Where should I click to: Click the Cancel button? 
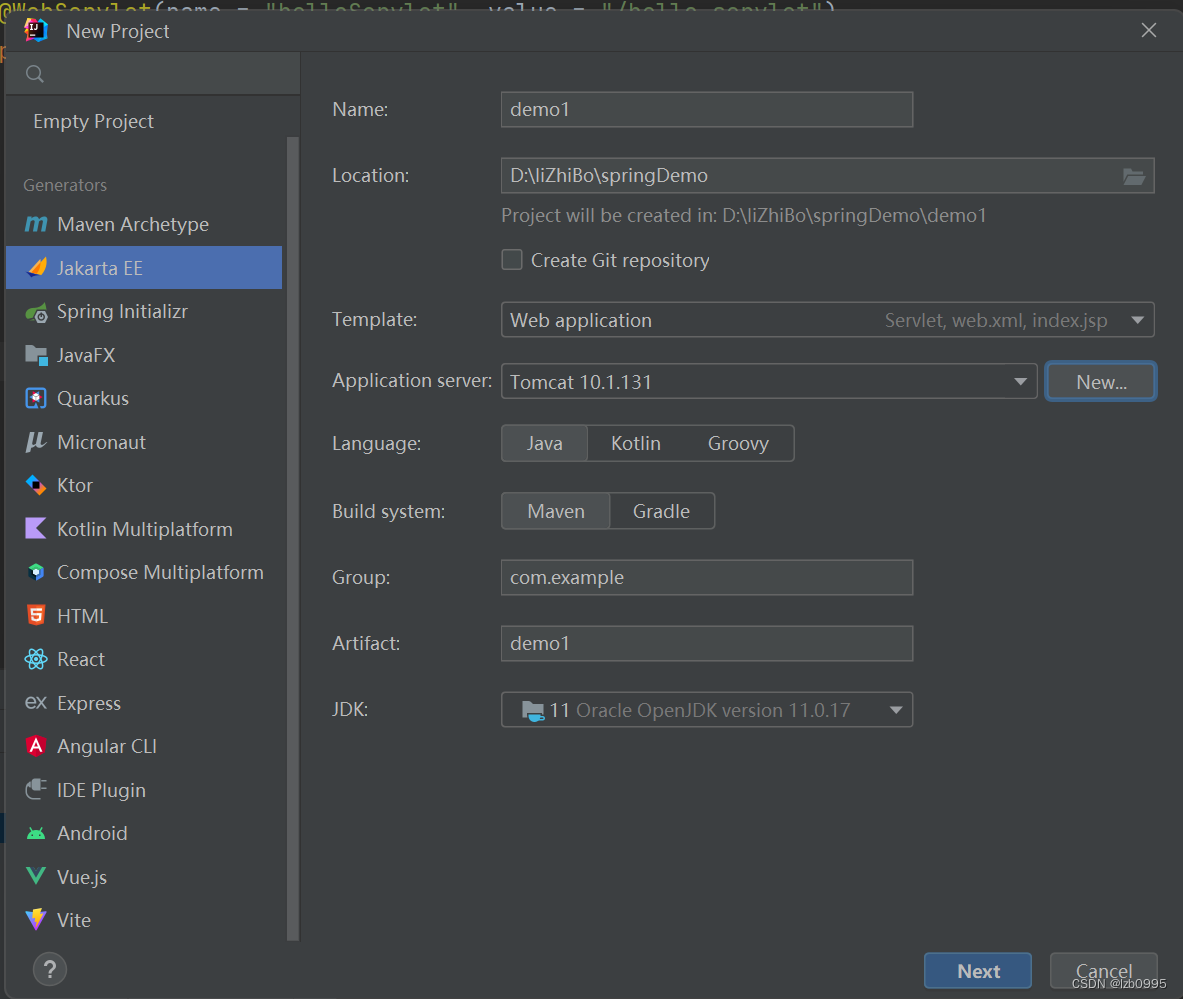tap(1104, 971)
